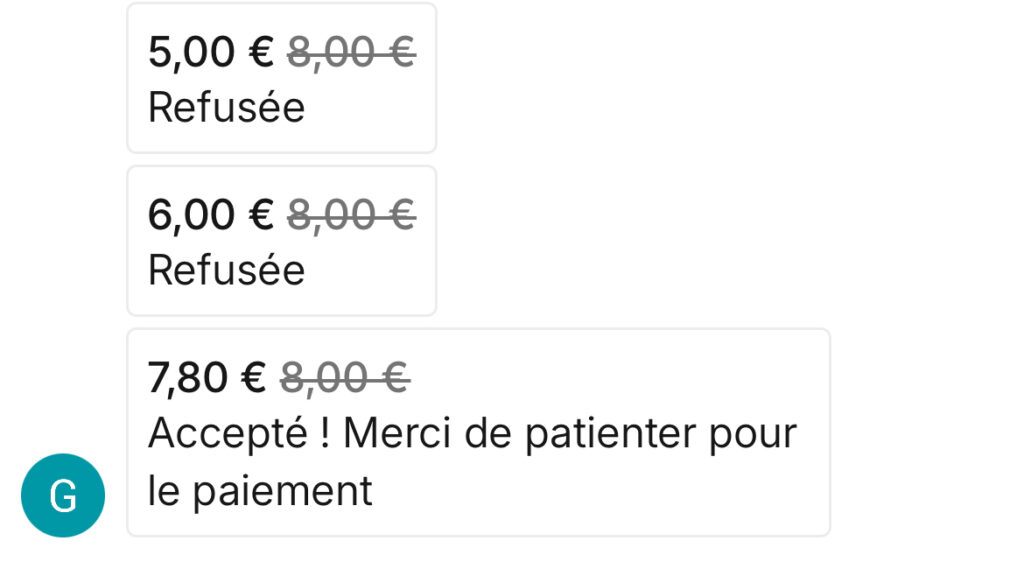Select the 5,00 € refused offer bubble
The width and height of the screenshot is (1024, 576).
point(281,78)
